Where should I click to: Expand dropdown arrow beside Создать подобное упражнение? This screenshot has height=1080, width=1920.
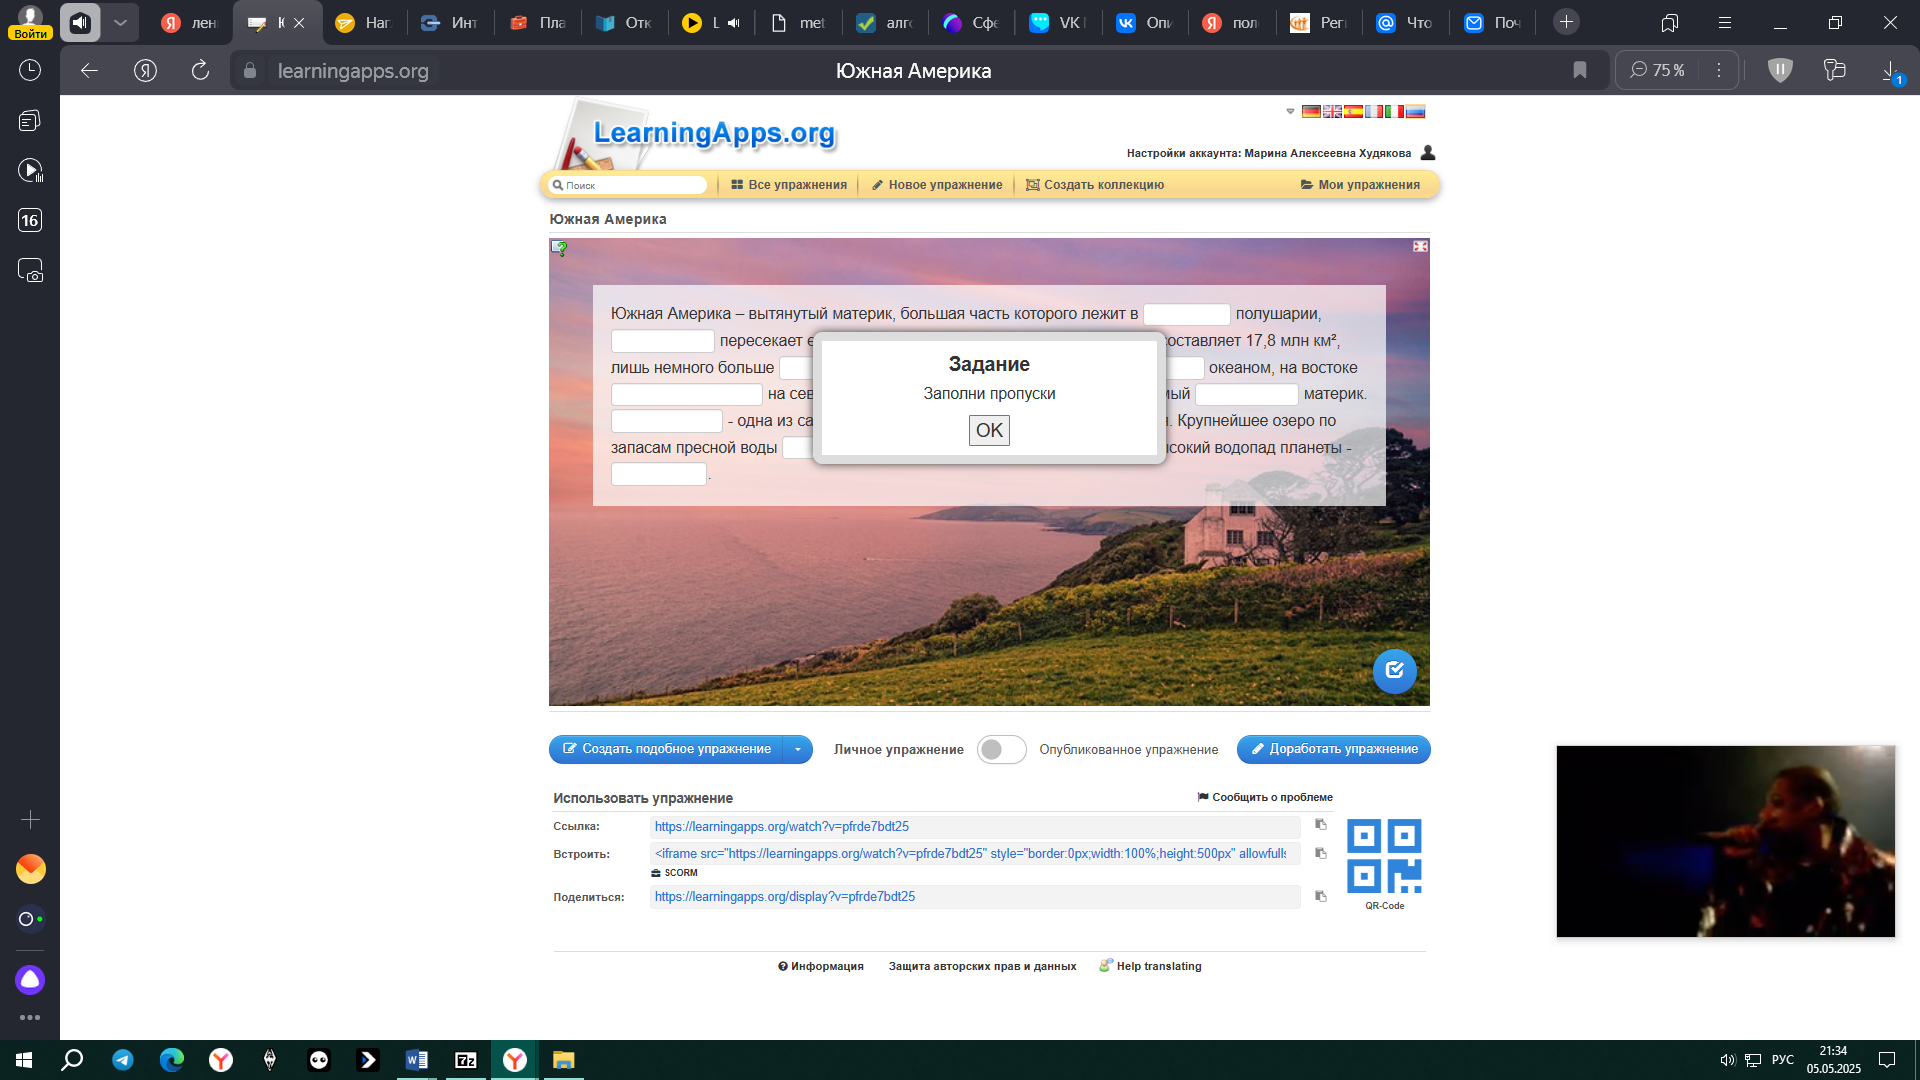click(x=798, y=749)
